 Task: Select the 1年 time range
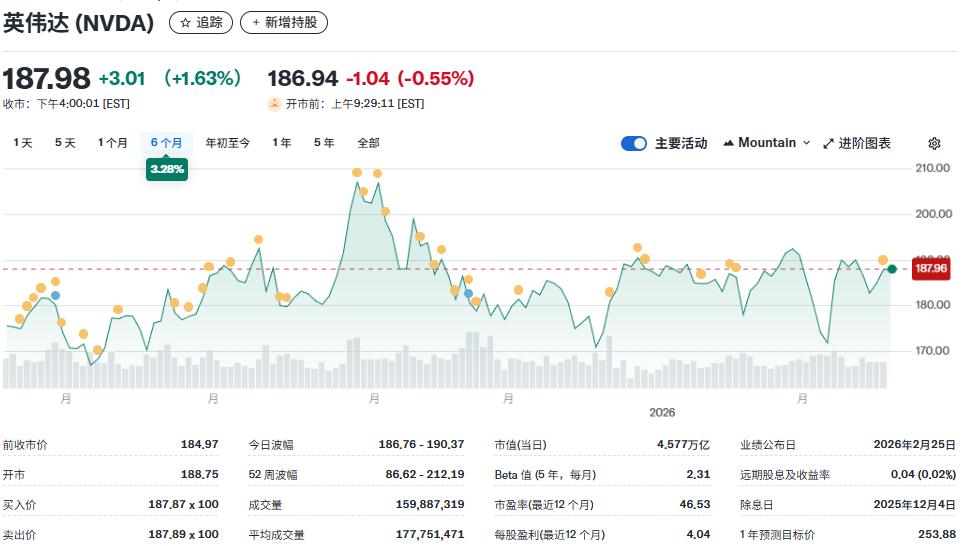(282, 143)
